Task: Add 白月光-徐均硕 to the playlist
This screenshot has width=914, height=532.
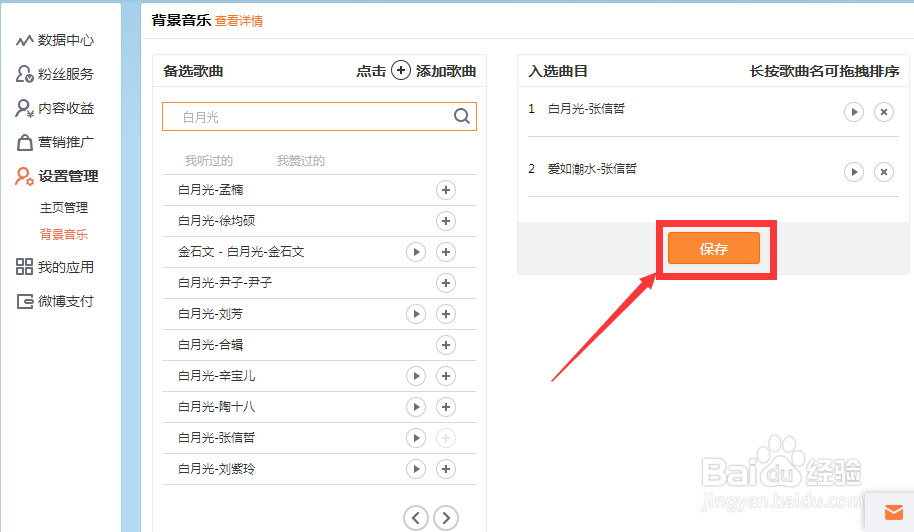Action: click(x=446, y=221)
